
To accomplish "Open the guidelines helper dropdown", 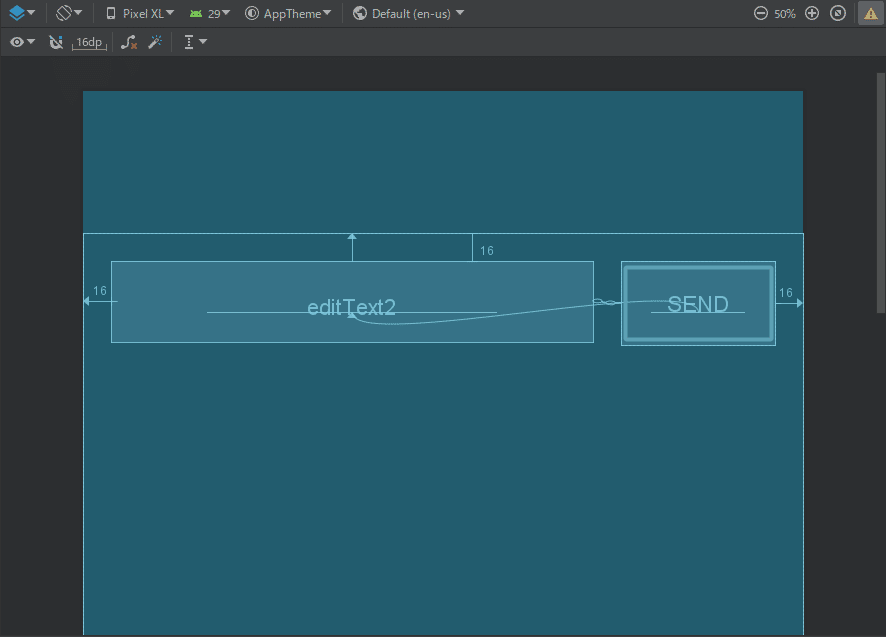I will [195, 42].
